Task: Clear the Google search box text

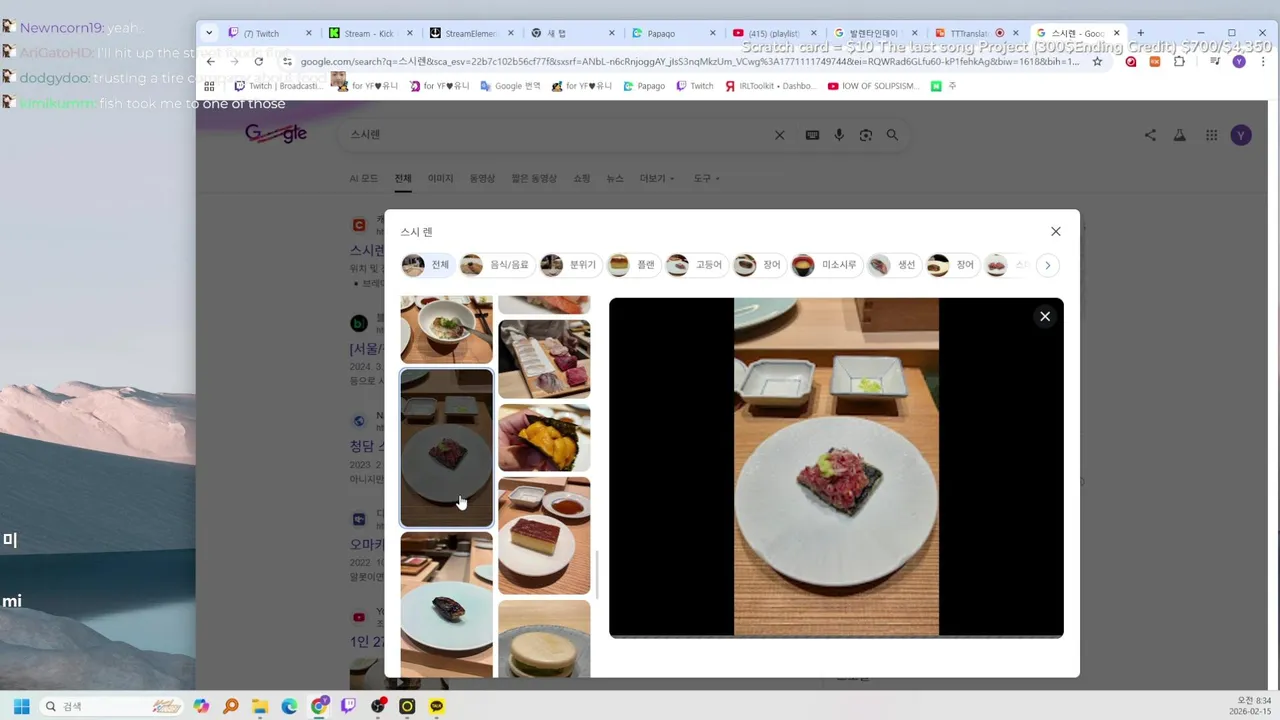Action: click(780, 135)
